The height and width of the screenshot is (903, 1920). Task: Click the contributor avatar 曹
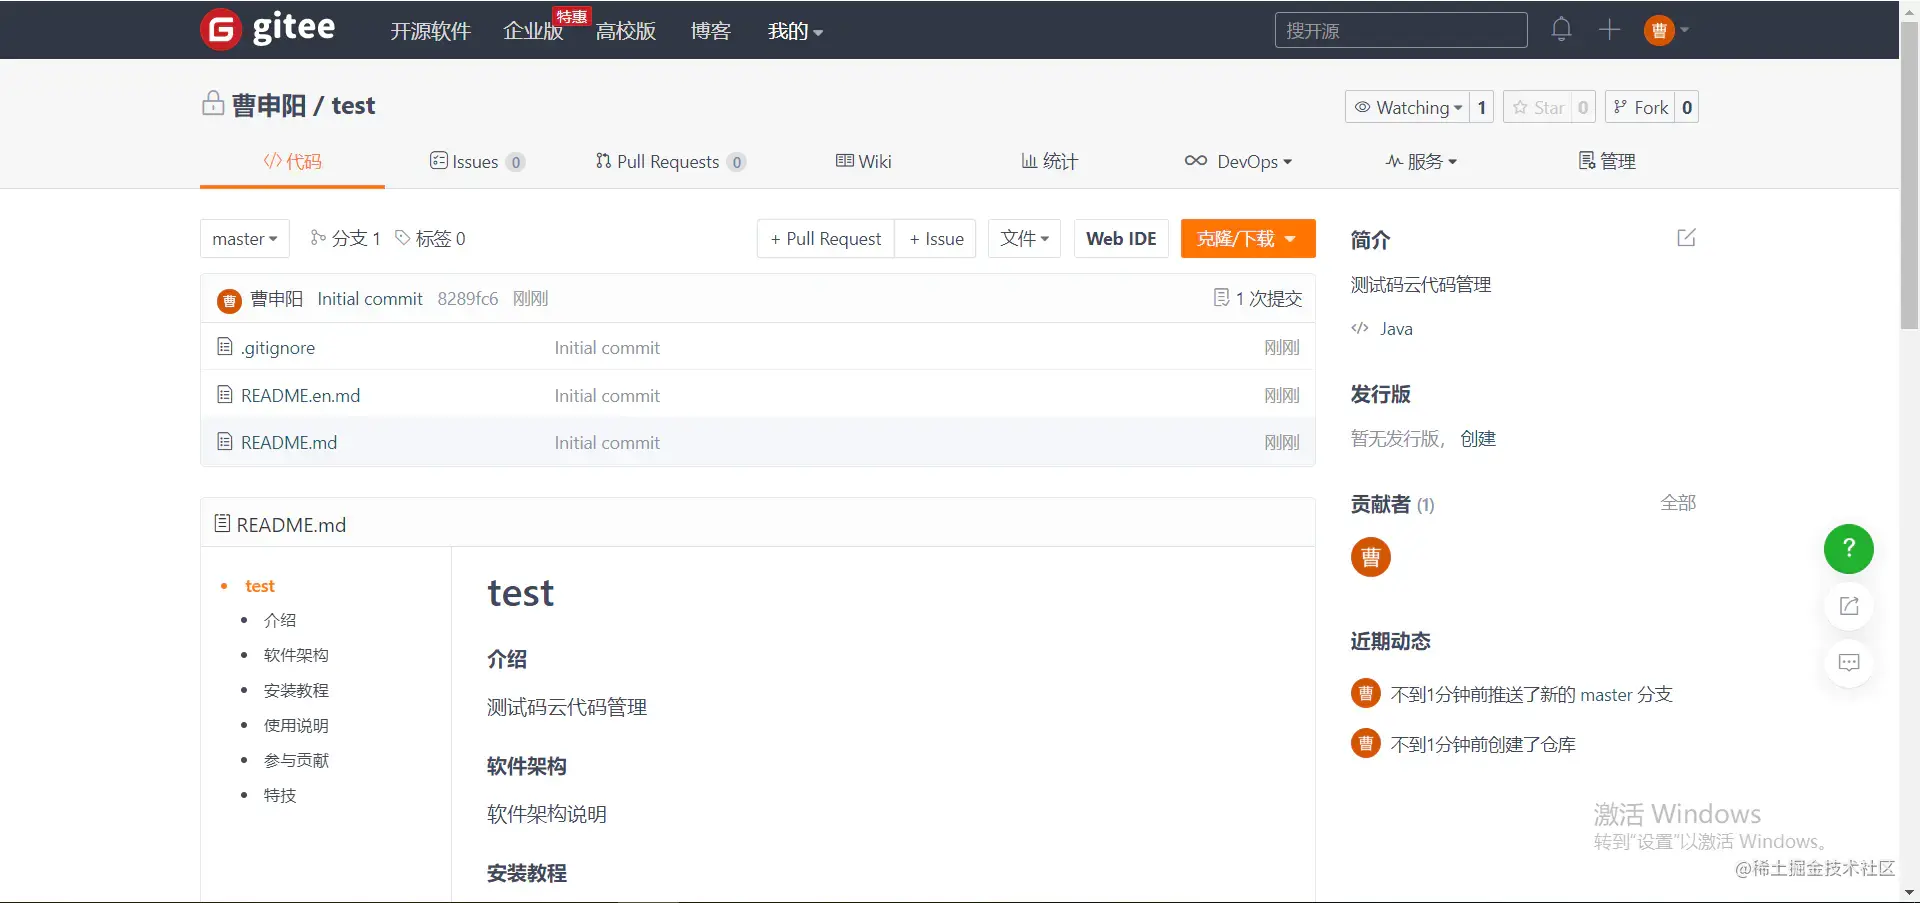pyautogui.click(x=1371, y=557)
